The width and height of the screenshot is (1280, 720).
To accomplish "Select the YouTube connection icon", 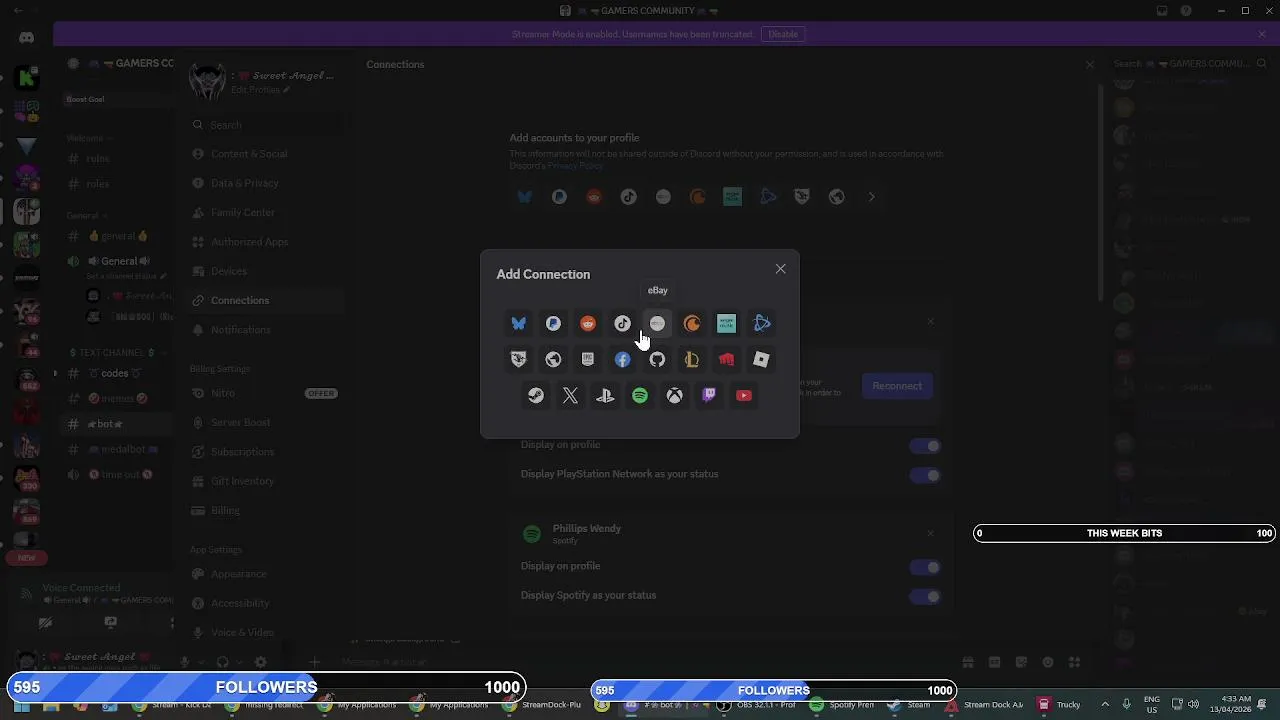I will tap(744, 395).
